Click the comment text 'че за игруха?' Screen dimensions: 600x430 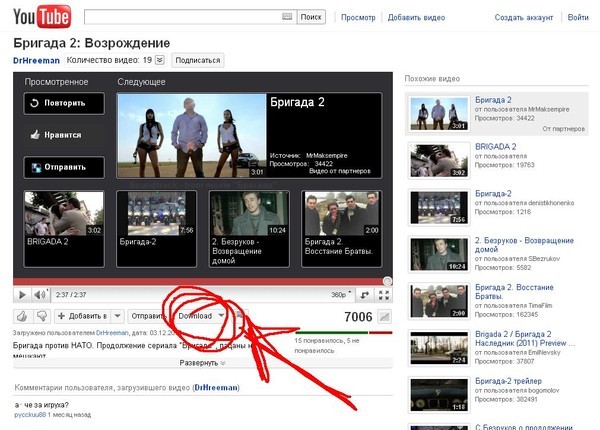pyautogui.click(x=46, y=405)
